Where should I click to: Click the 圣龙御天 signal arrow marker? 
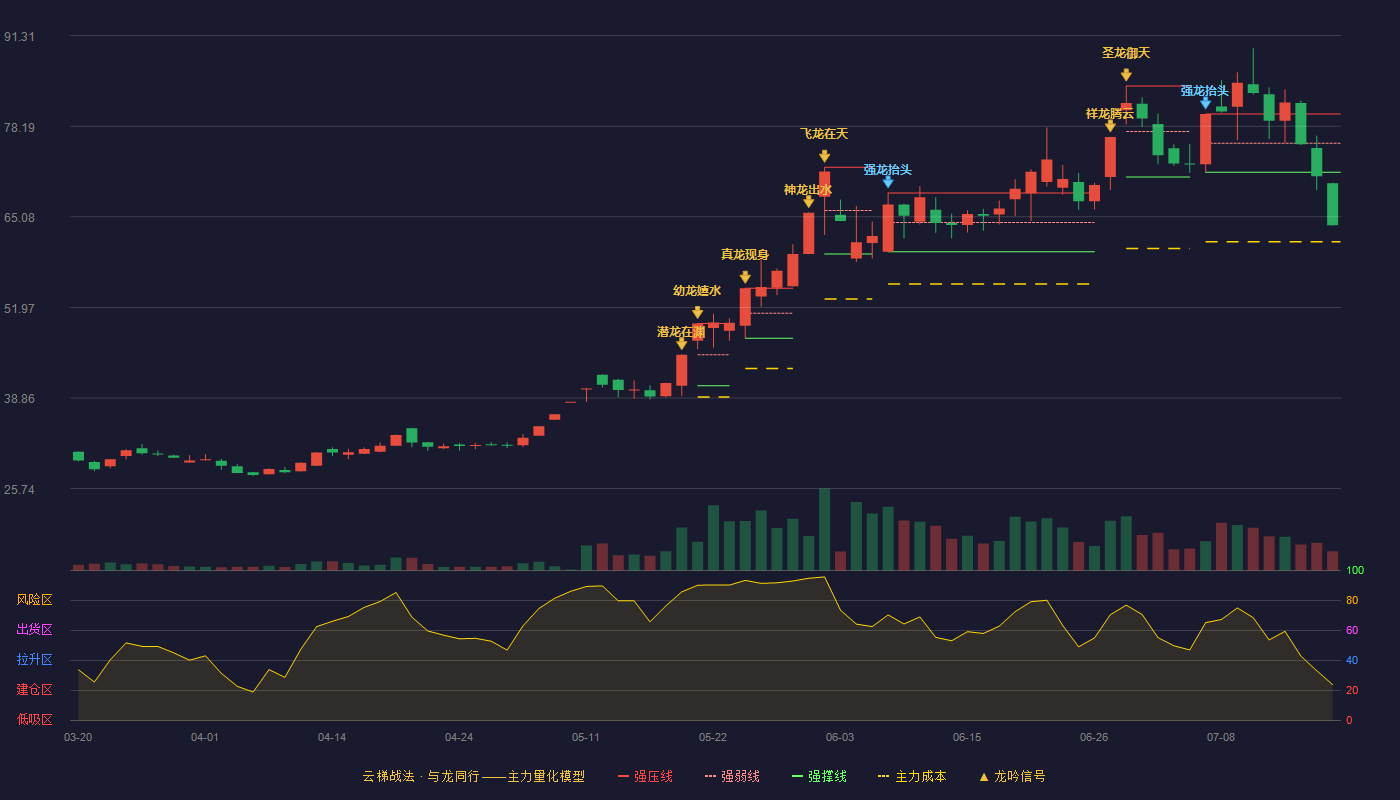pyautogui.click(x=1126, y=75)
